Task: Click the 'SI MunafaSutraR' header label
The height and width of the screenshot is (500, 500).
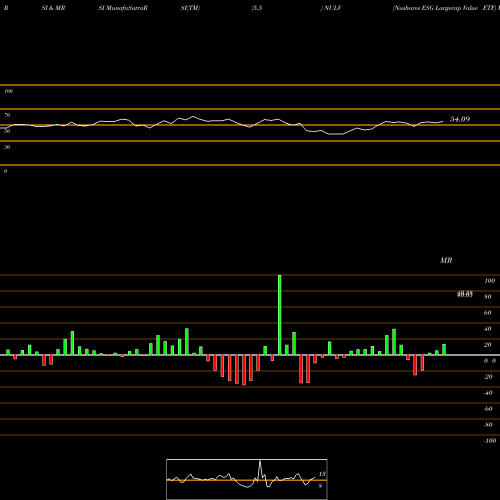Action: pos(123,8)
